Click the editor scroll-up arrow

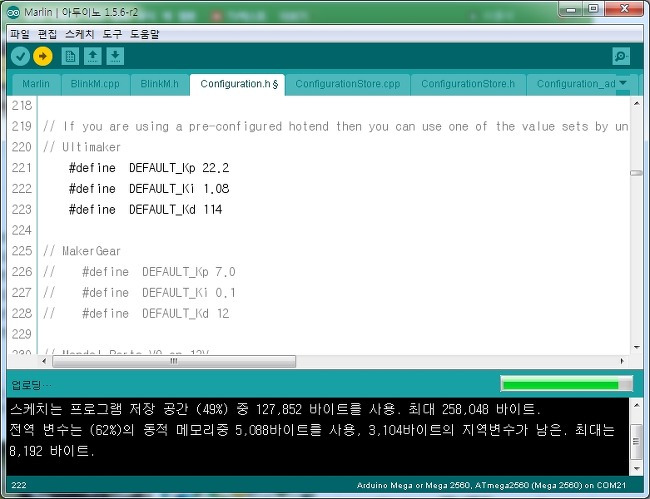[637, 103]
